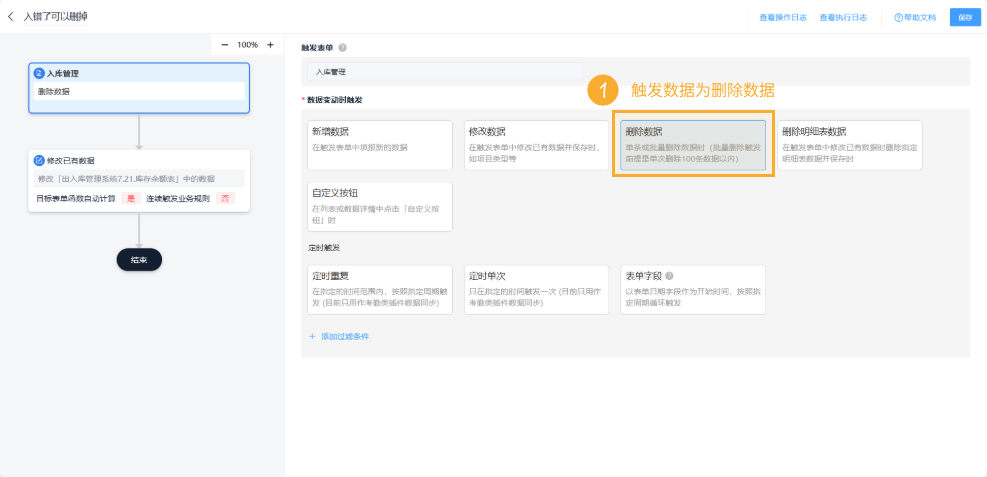Select the 修改数据 trigger option
The width and height of the screenshot is (987, 477).
[536, 145]
